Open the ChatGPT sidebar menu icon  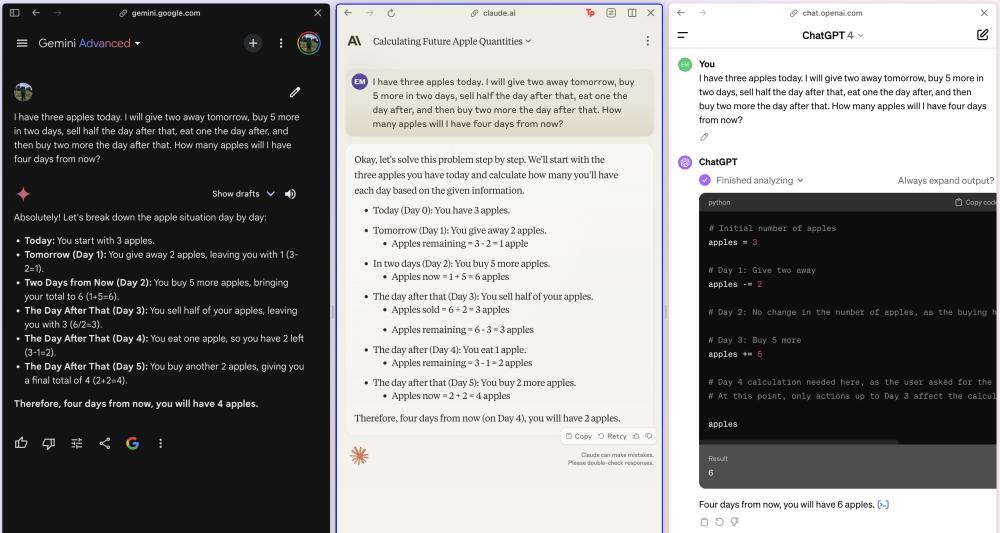coord(683,35)
